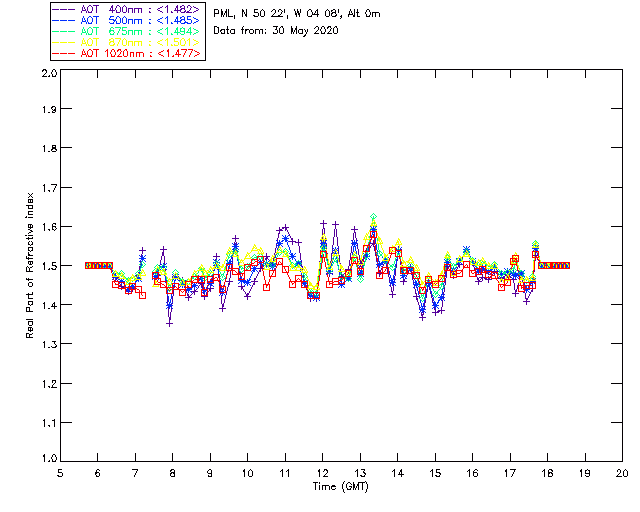Click the AOT 400nm legend entry
Screen dimensions: 640x512
[127, 9]
